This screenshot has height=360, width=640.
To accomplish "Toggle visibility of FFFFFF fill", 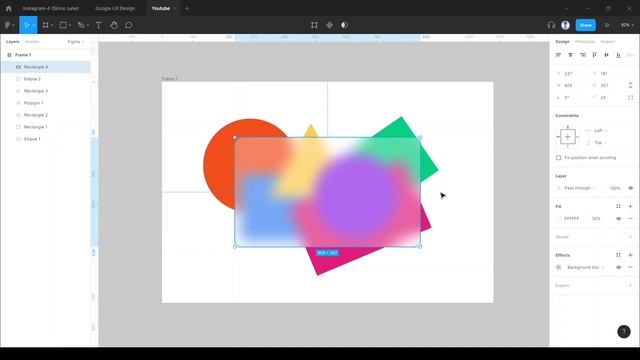I will click(x=618, y=218).
